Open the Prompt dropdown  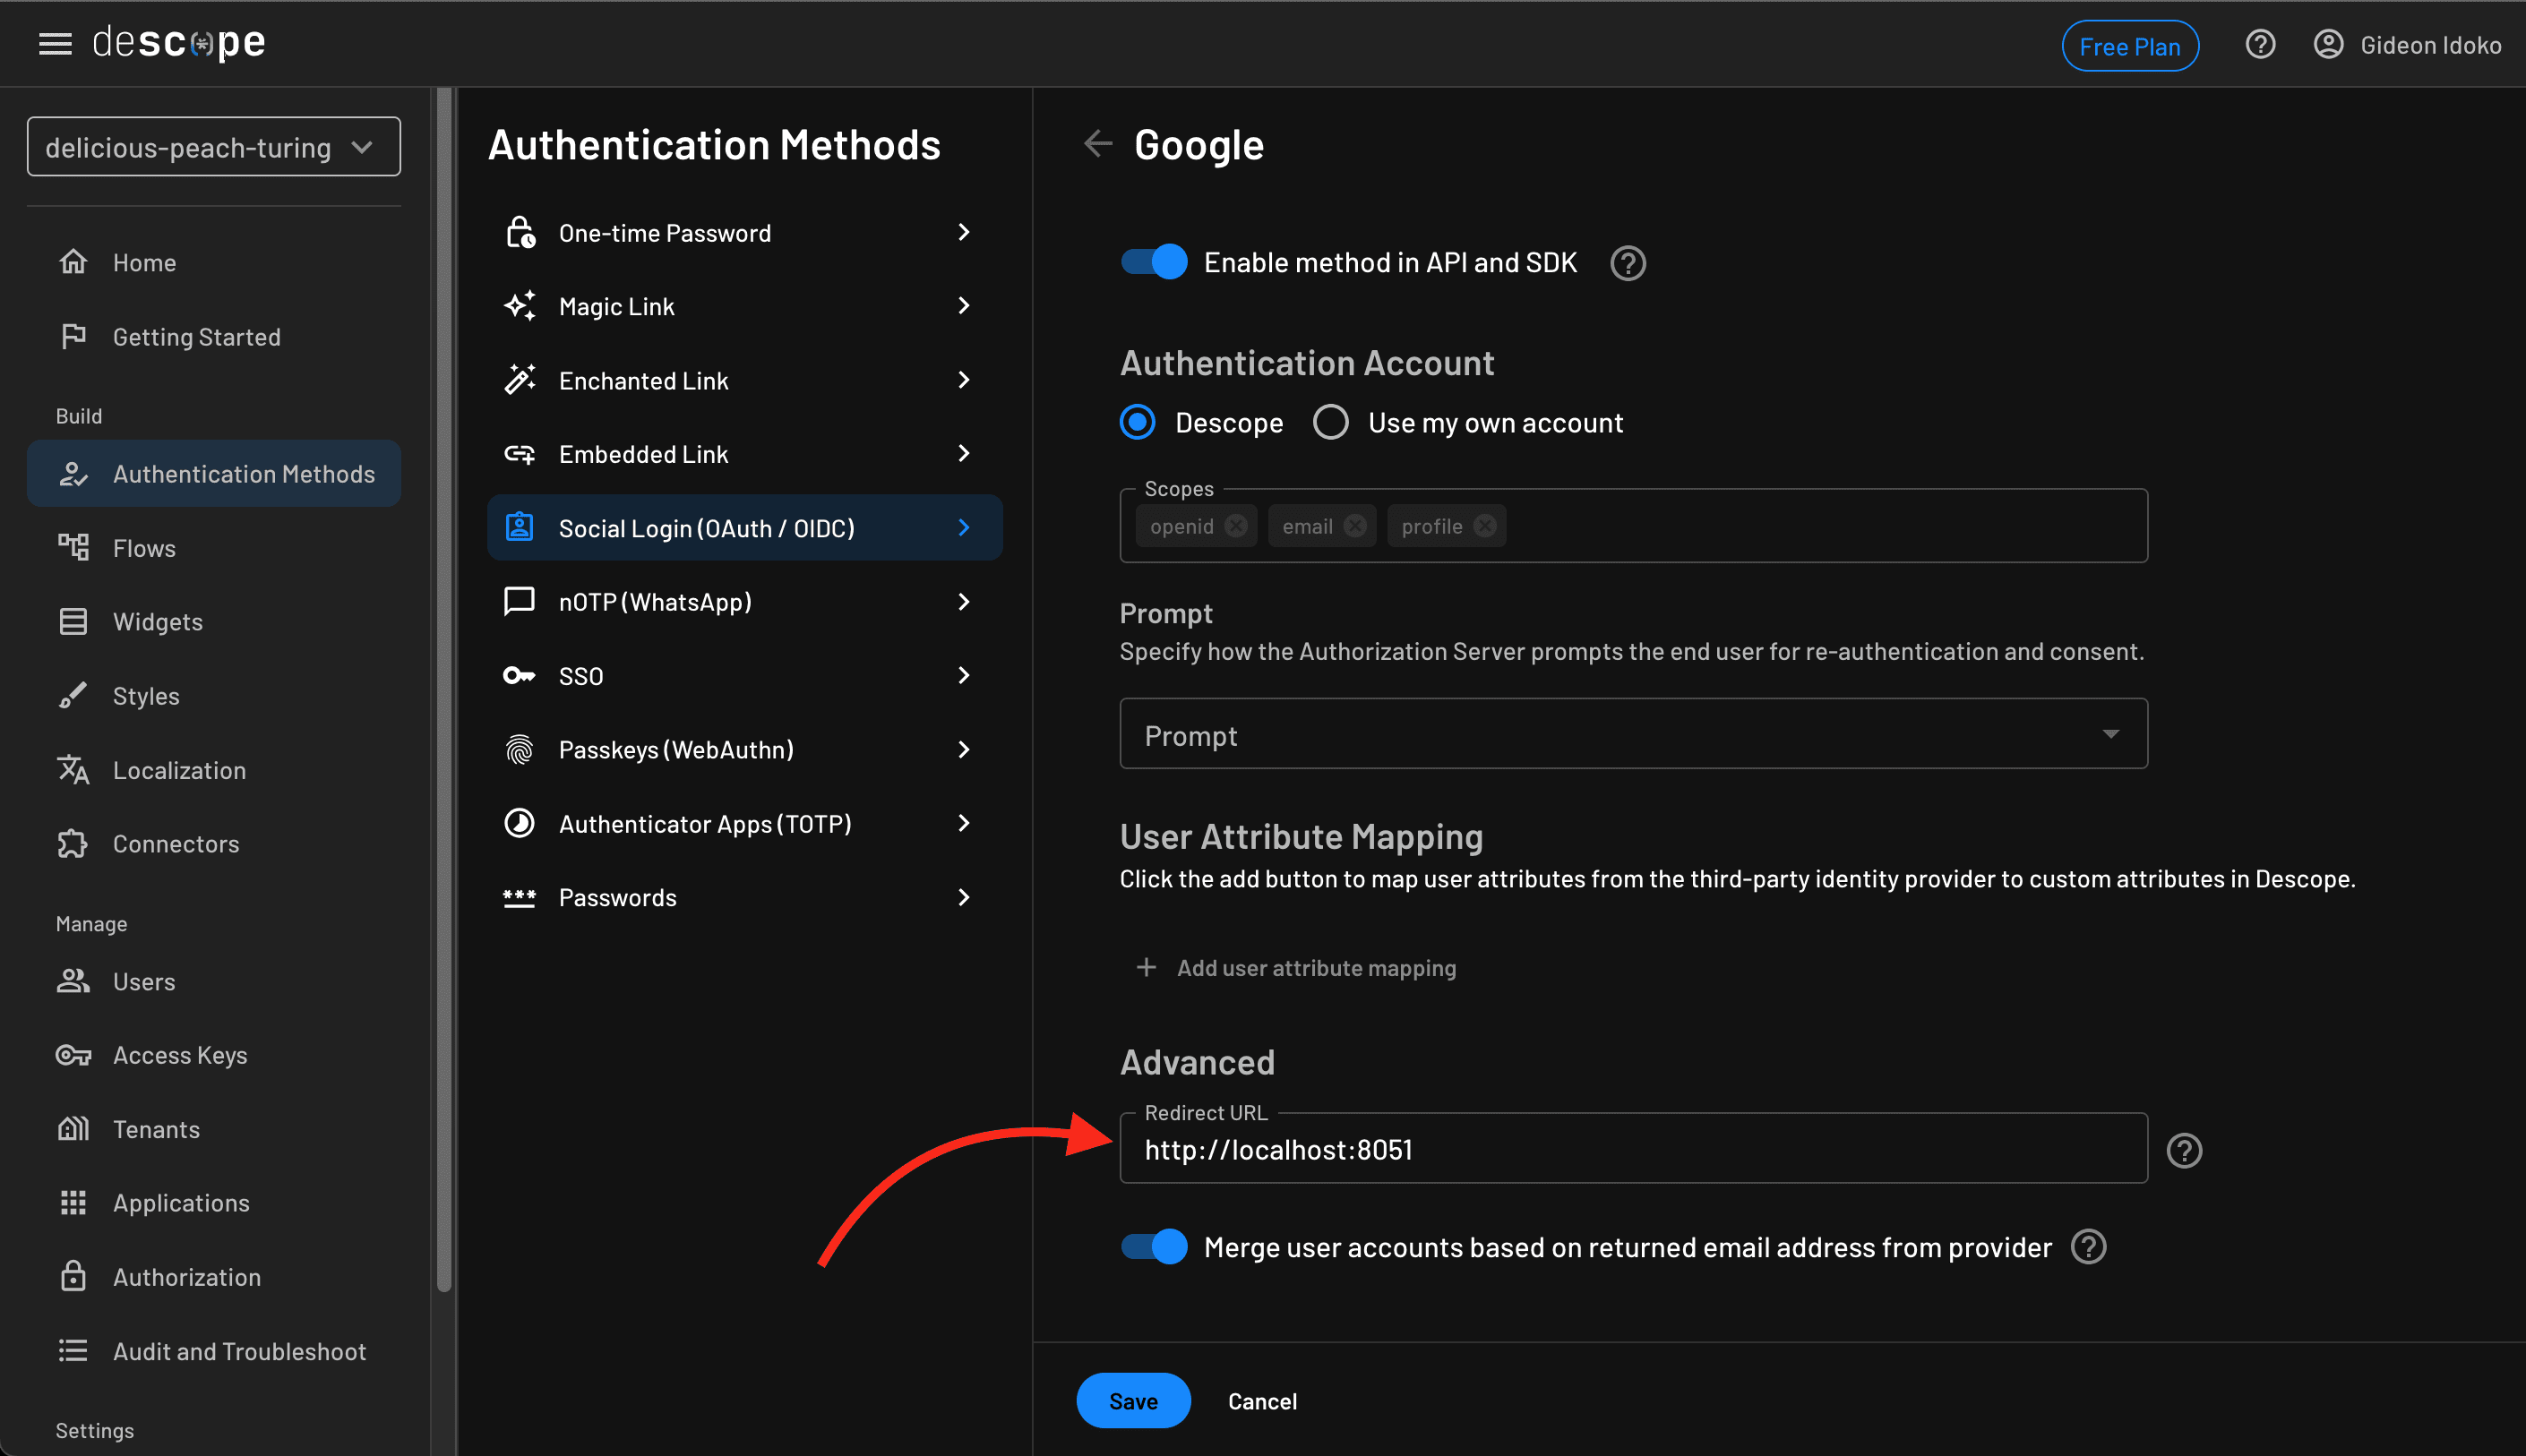(x=1633, y=734)
